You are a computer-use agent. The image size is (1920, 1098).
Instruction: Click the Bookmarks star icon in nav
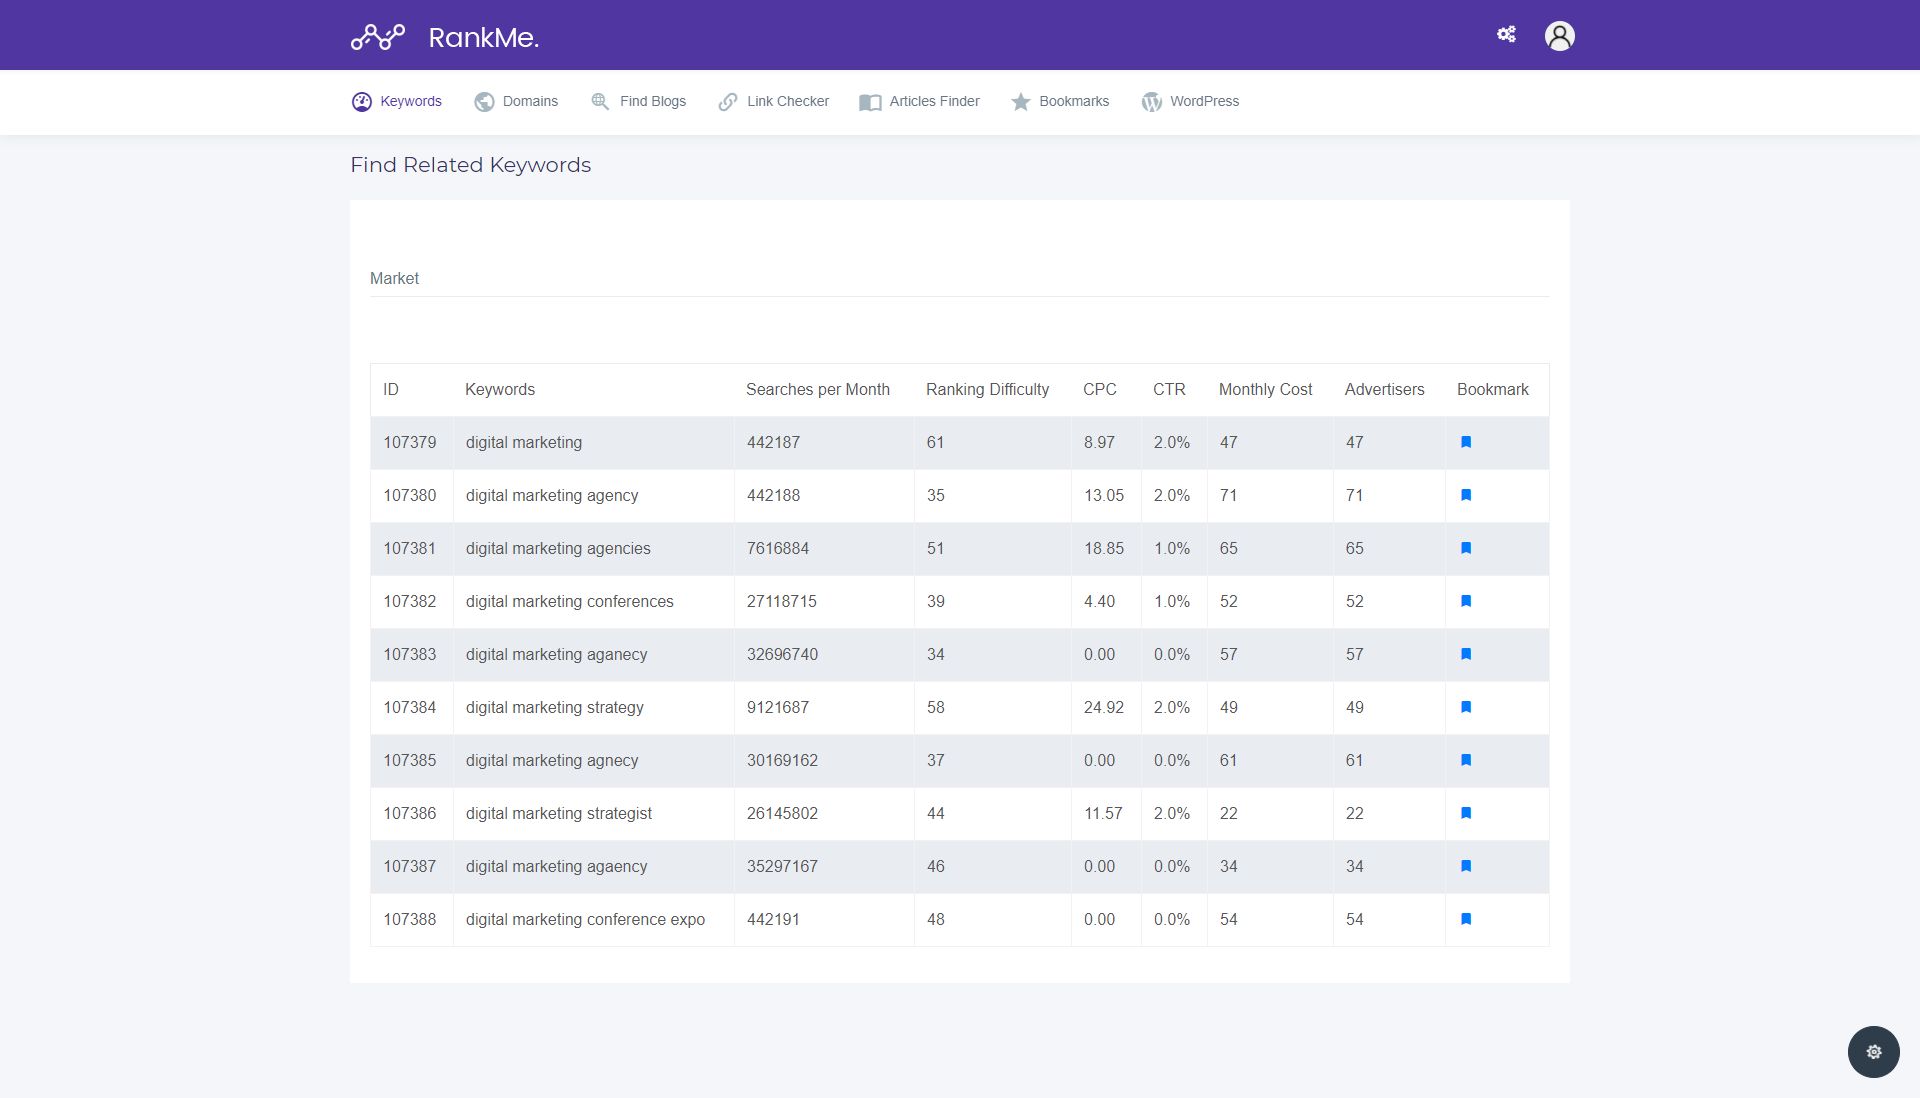[x=1020, y=102]
